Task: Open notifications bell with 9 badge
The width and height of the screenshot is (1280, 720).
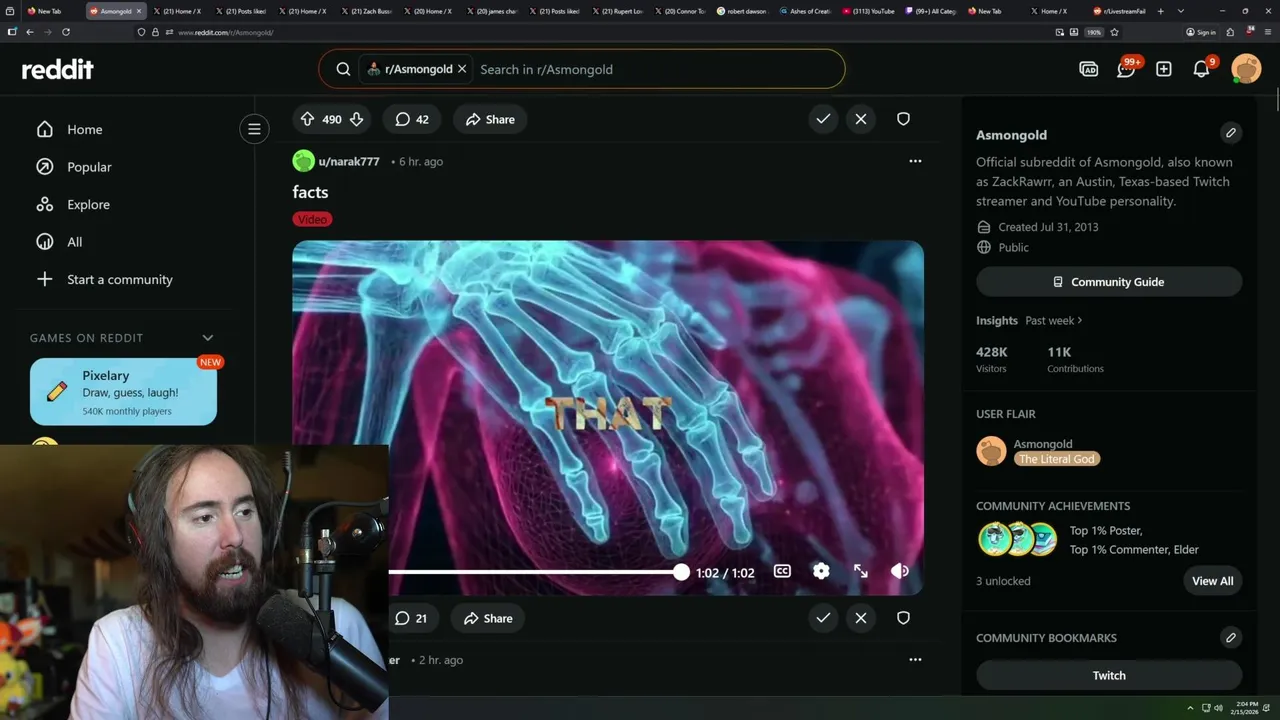Action: pos(1203,68)
